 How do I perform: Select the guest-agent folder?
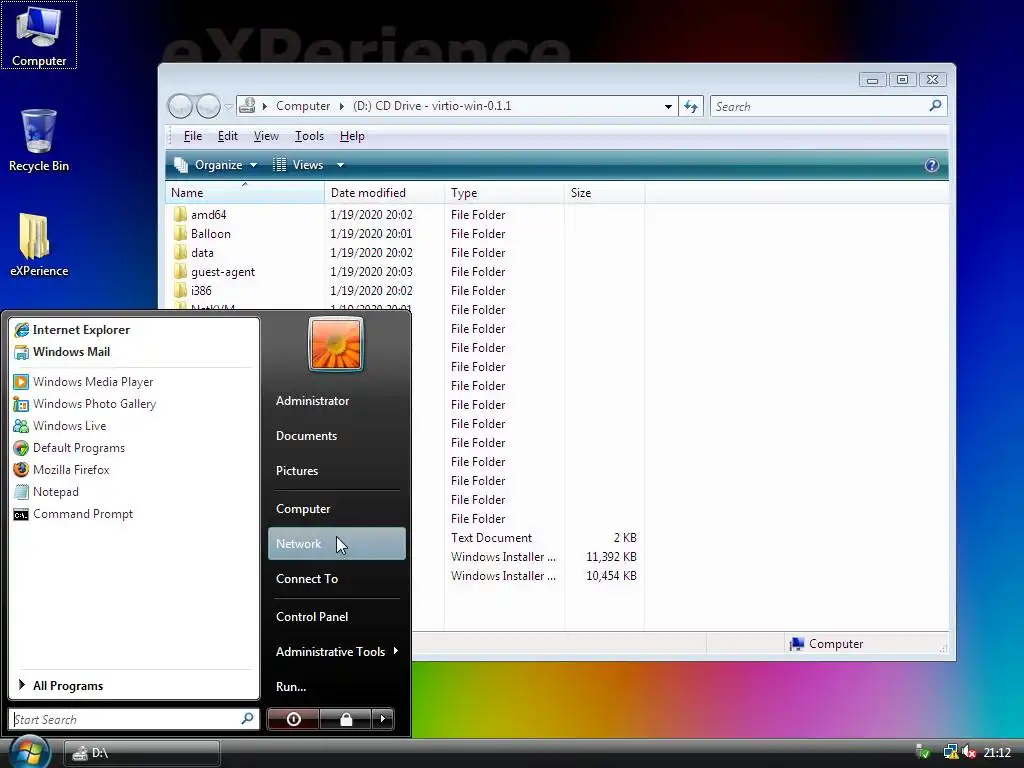(214, 272)
